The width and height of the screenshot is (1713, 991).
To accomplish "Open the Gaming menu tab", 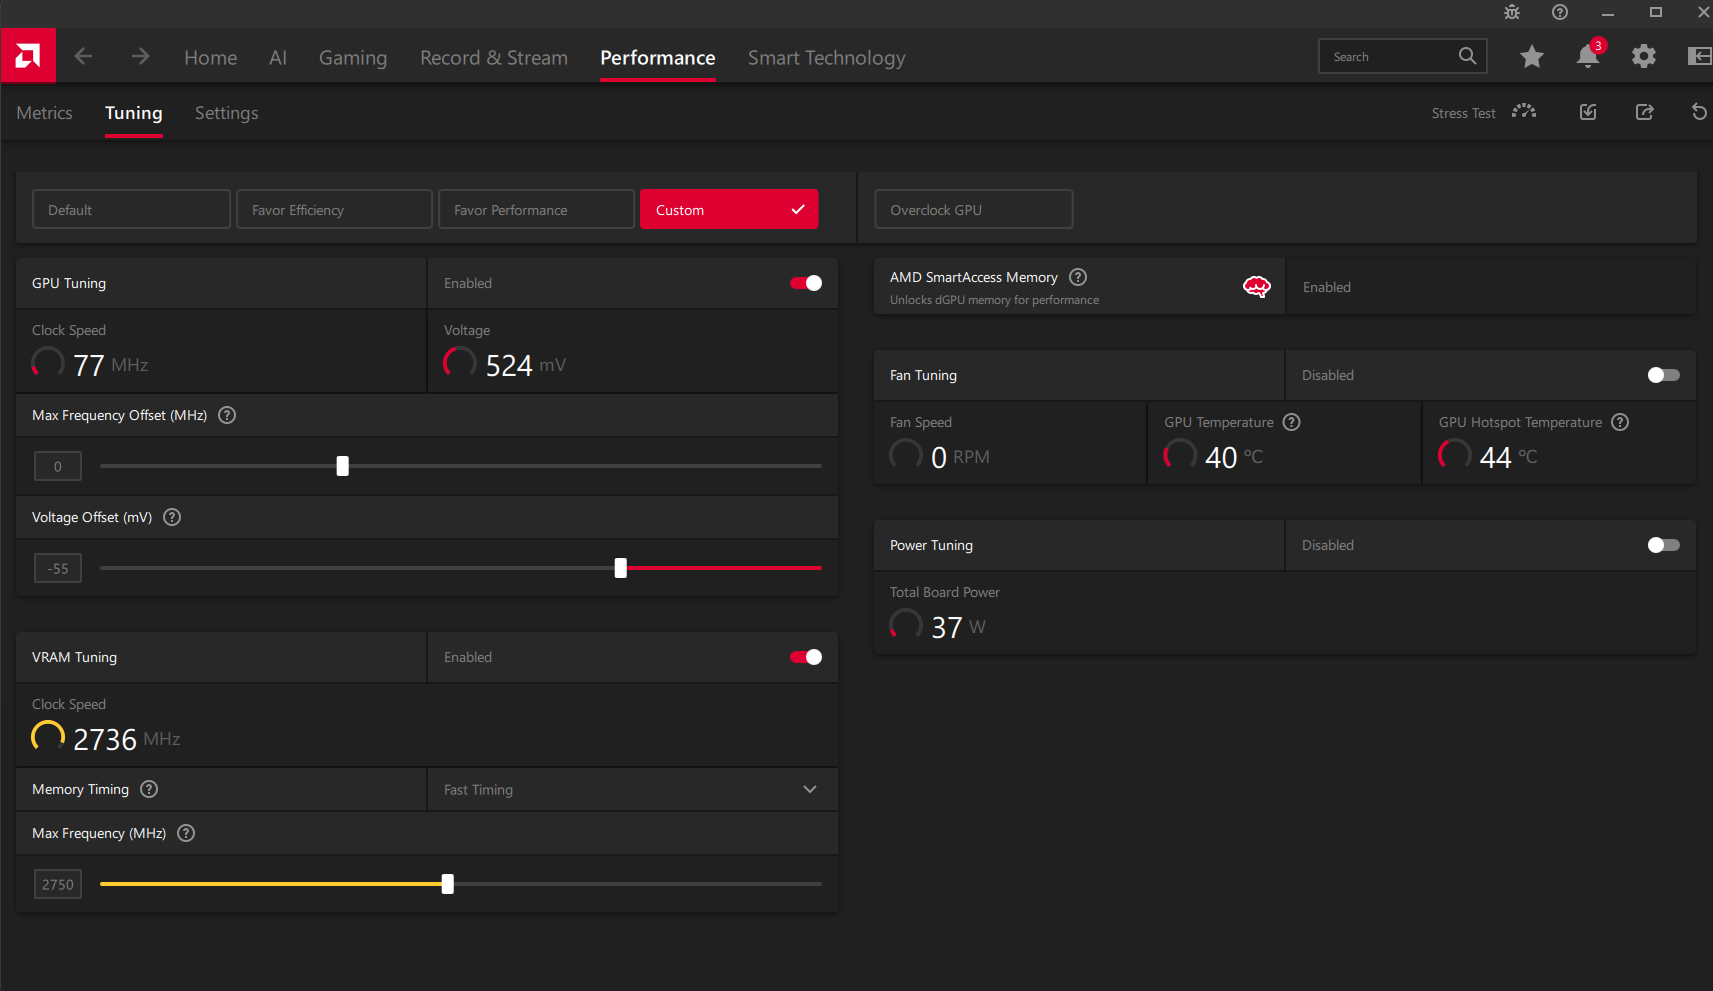I will (353, 58).
